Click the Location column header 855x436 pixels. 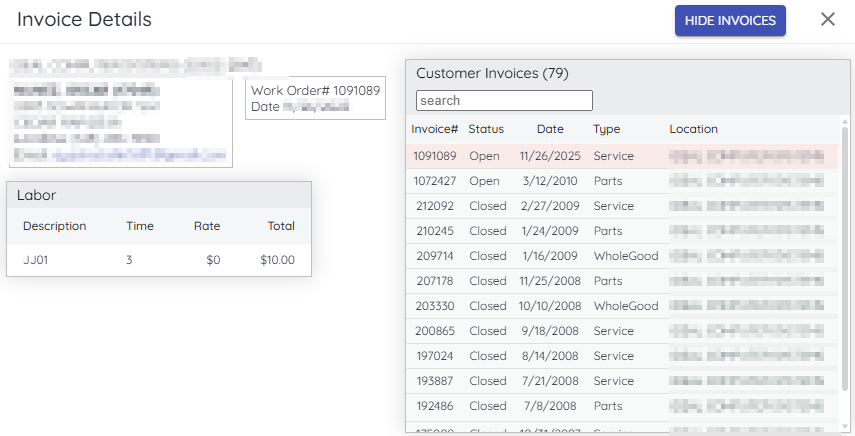(x=693, y=129)
